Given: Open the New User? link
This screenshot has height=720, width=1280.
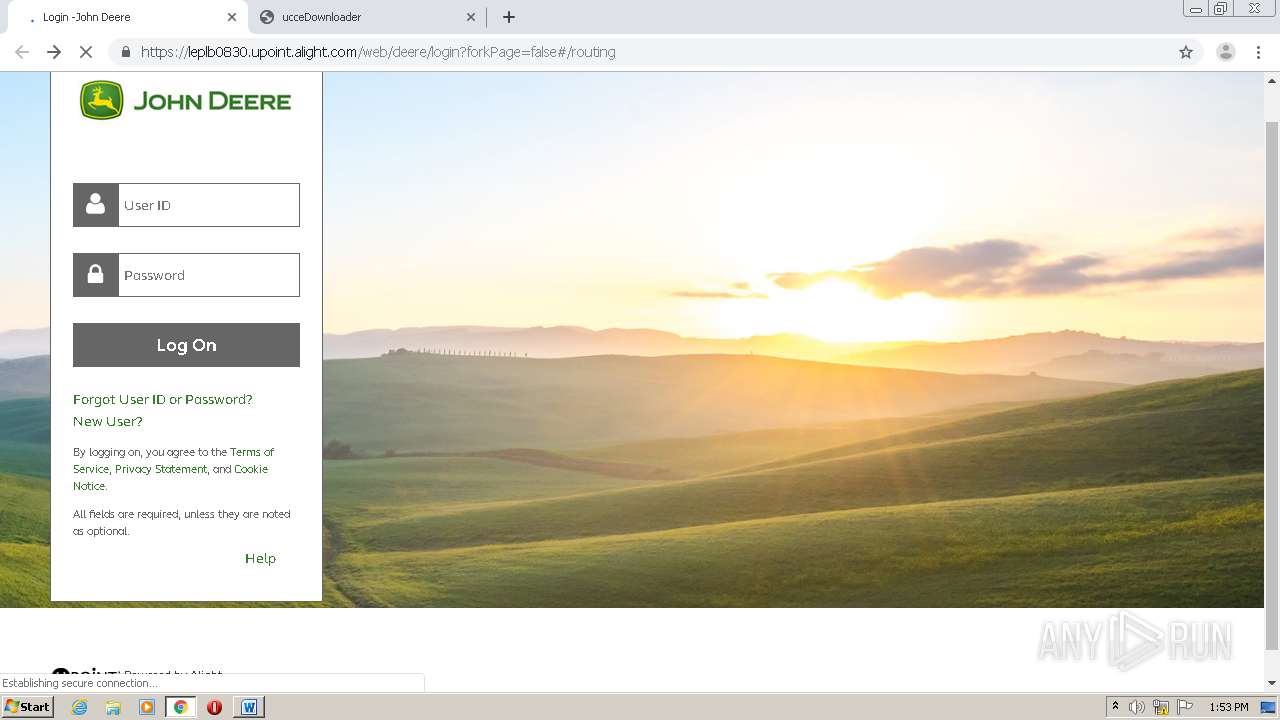Looking at the screenshot, I should [x=108, y=421].
